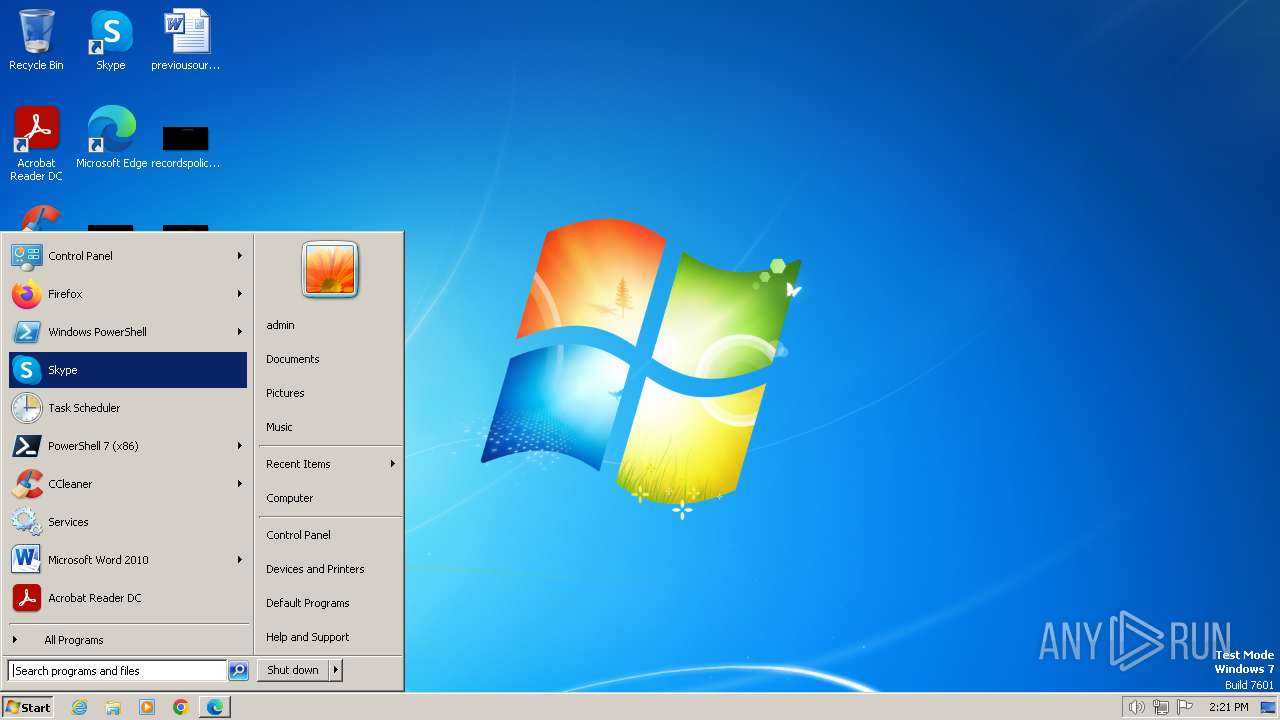Expand the Recent Items submenu arrow
The width and height of the screenshot is (1280, 720).
click(x=393, y=464)
